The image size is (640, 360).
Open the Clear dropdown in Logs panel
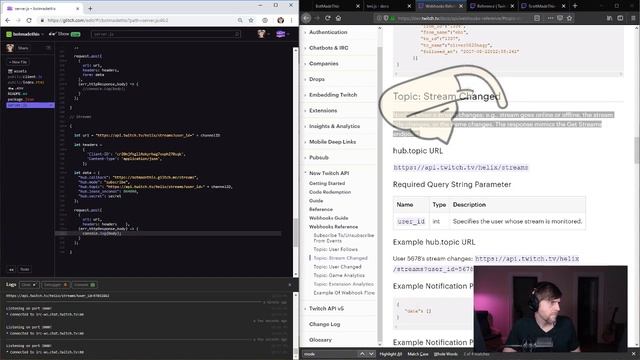[29, 284]
